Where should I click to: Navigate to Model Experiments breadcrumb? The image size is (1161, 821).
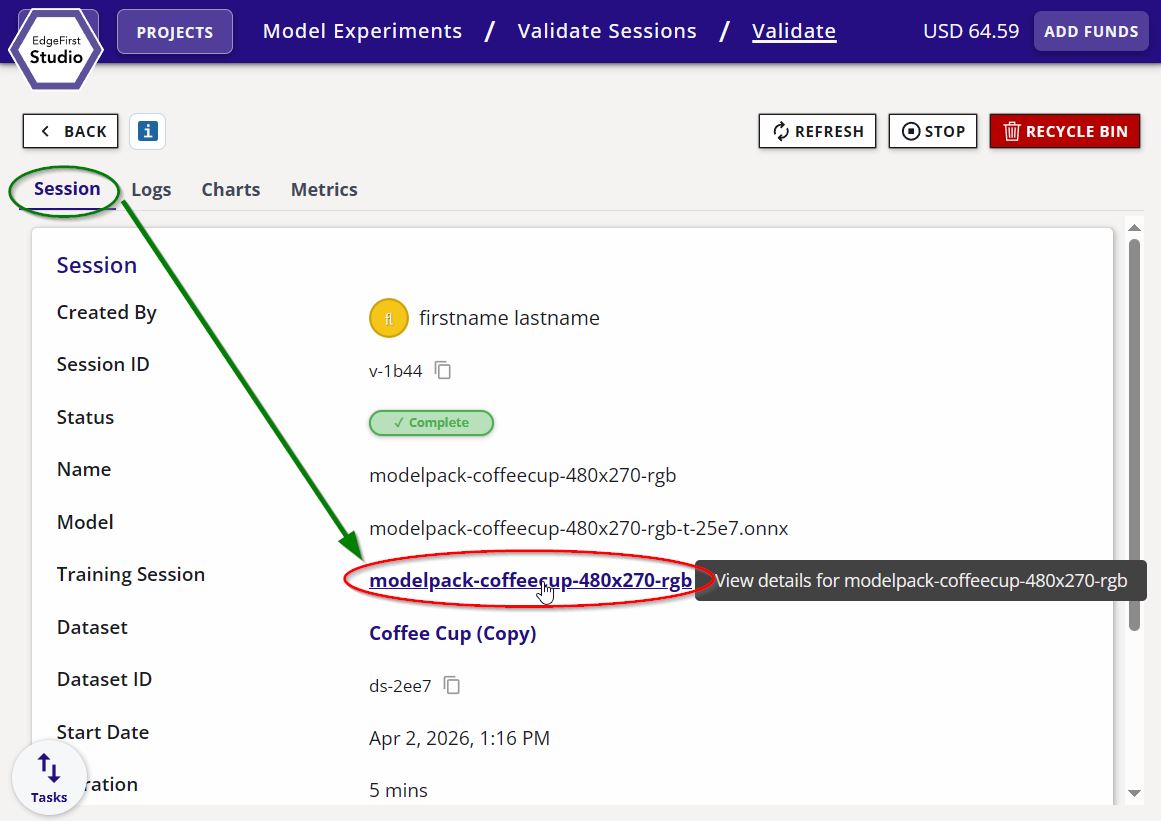tap(362, 31)
